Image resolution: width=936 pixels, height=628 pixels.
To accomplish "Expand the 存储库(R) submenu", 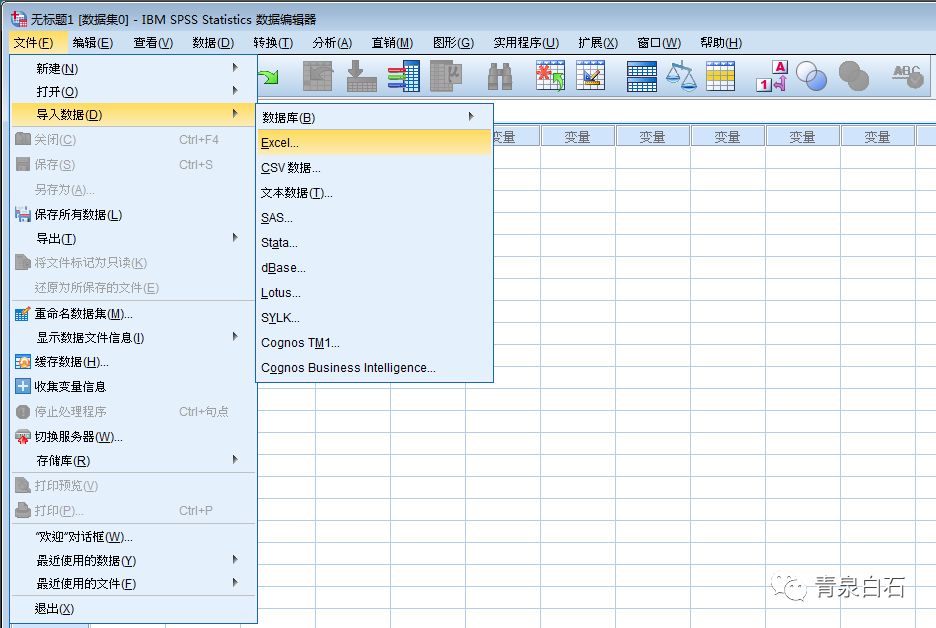I will pos(134,460).
